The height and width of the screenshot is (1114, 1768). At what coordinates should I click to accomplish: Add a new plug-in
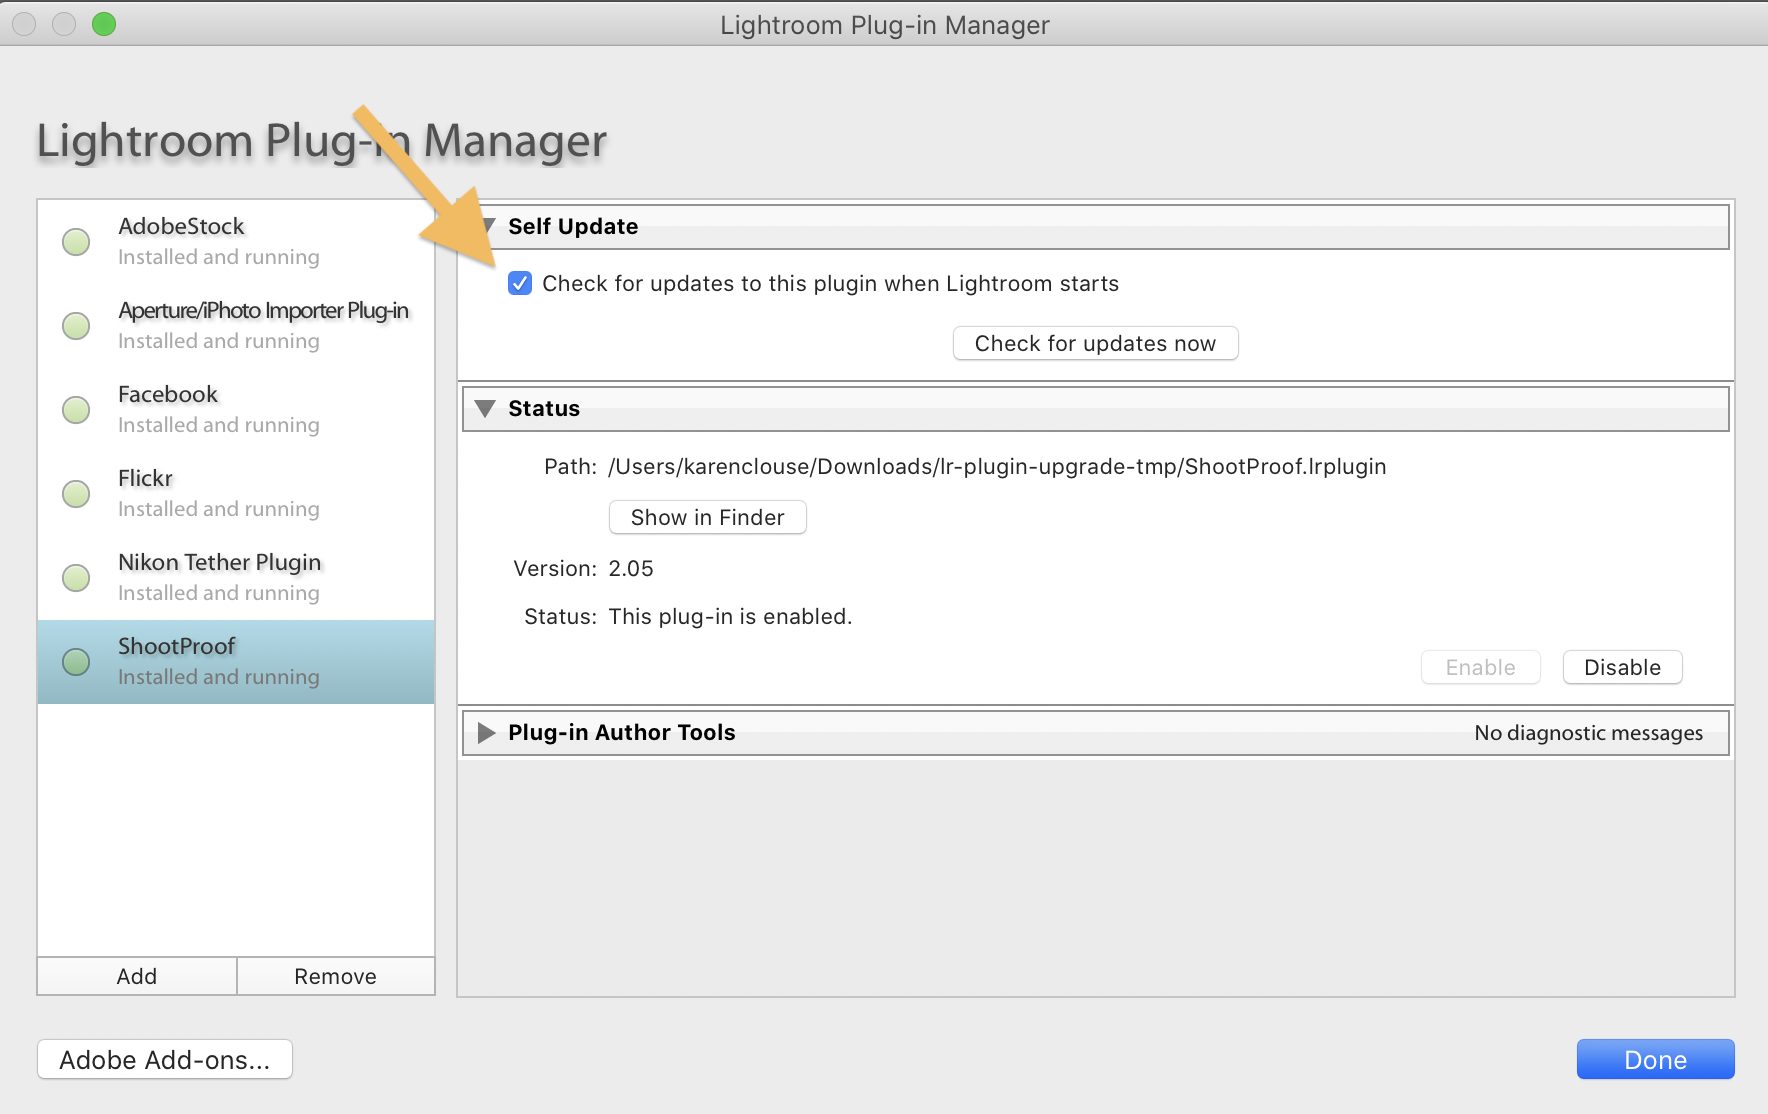tap(137, 976)
